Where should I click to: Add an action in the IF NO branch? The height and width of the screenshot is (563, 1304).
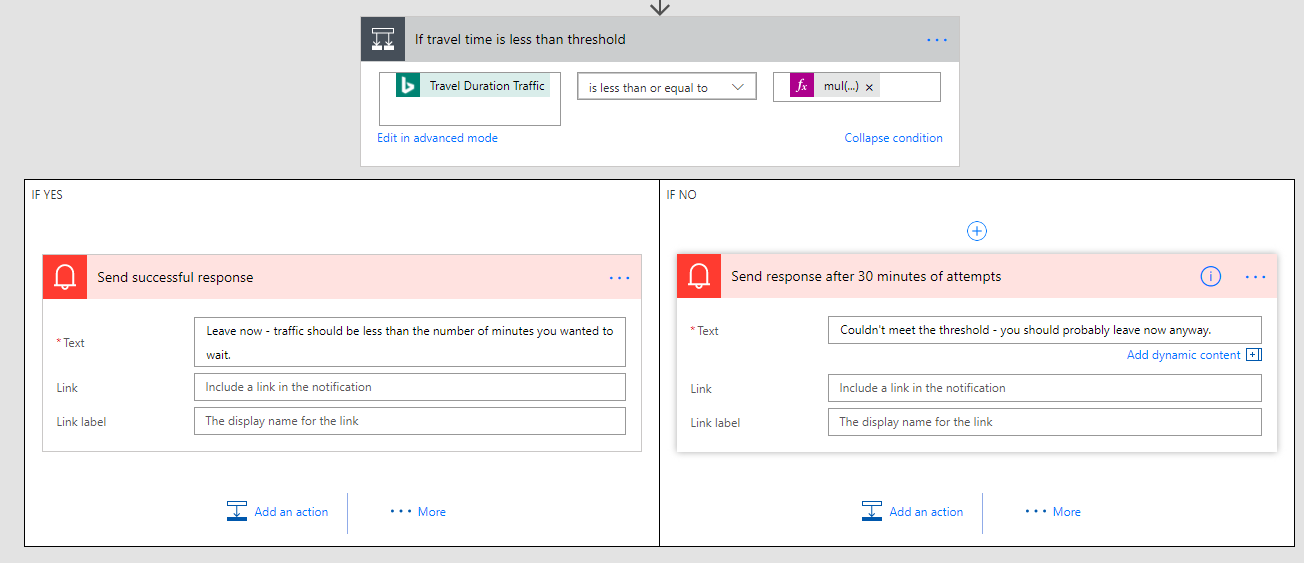(913, 512)
